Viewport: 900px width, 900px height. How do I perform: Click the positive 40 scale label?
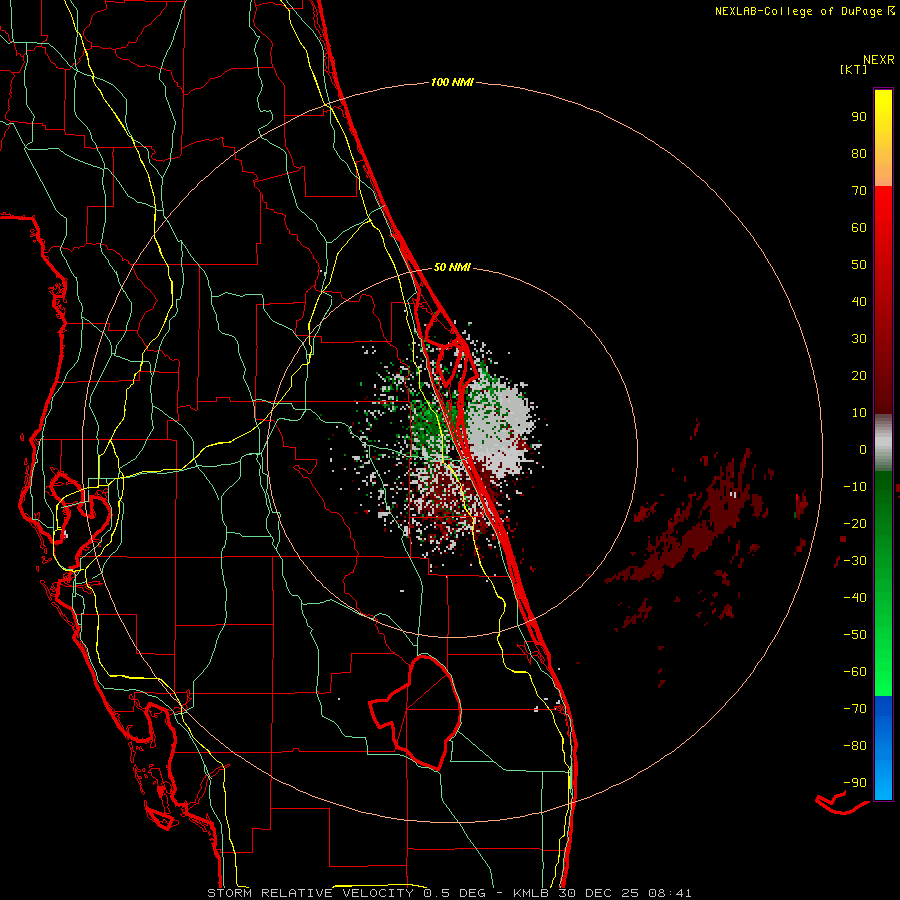pyautogui.click(x=859, y=302)
